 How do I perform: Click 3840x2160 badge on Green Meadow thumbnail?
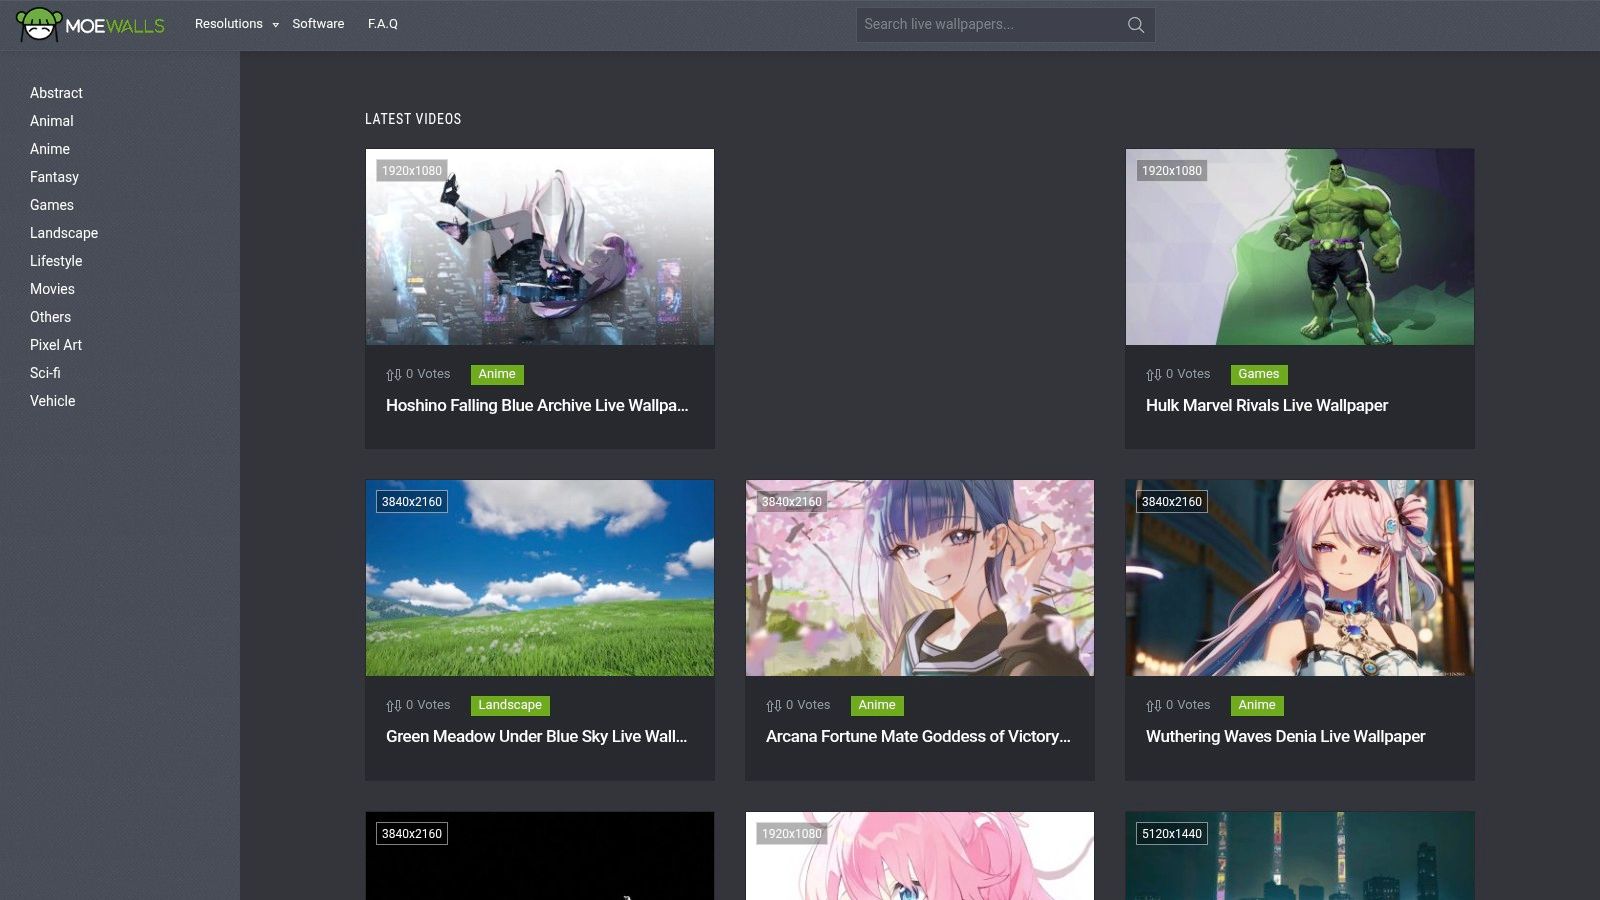(412, 502)
